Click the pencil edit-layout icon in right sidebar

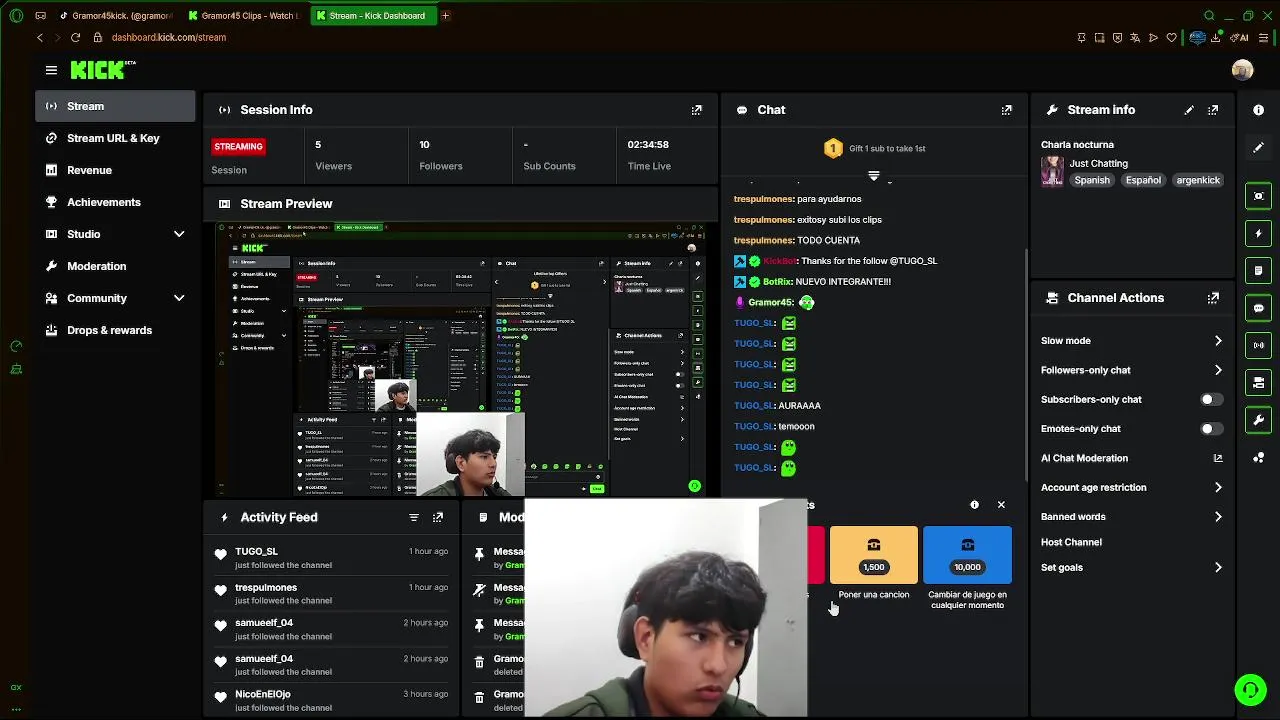coord(1259,147)
